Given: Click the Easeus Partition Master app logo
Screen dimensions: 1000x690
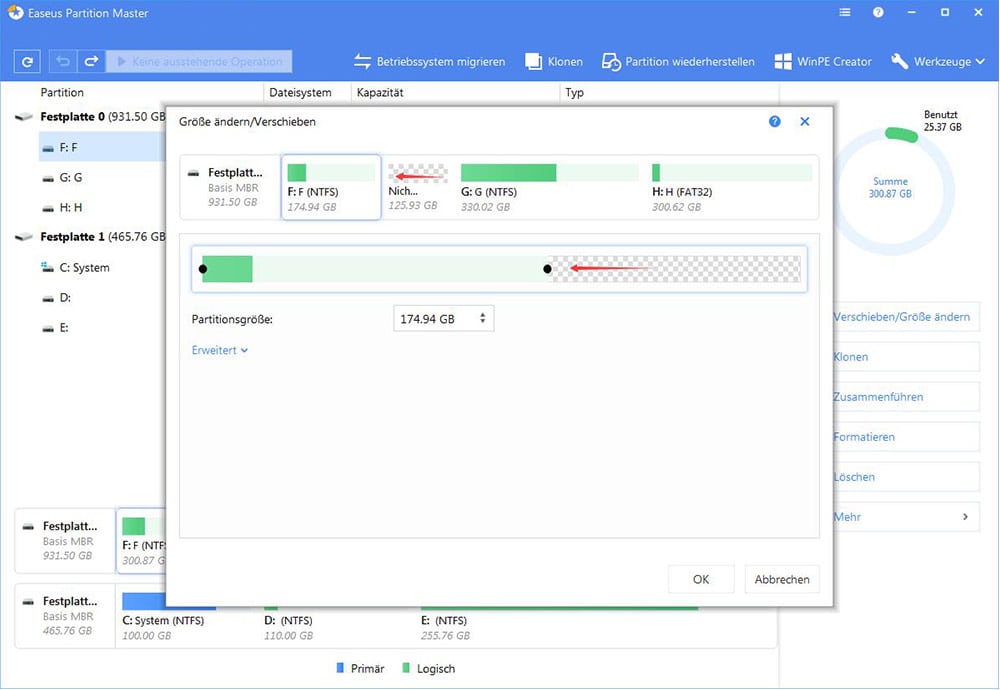Looking at the screenshot, I should pyautogui.click(x=15, y=12).
